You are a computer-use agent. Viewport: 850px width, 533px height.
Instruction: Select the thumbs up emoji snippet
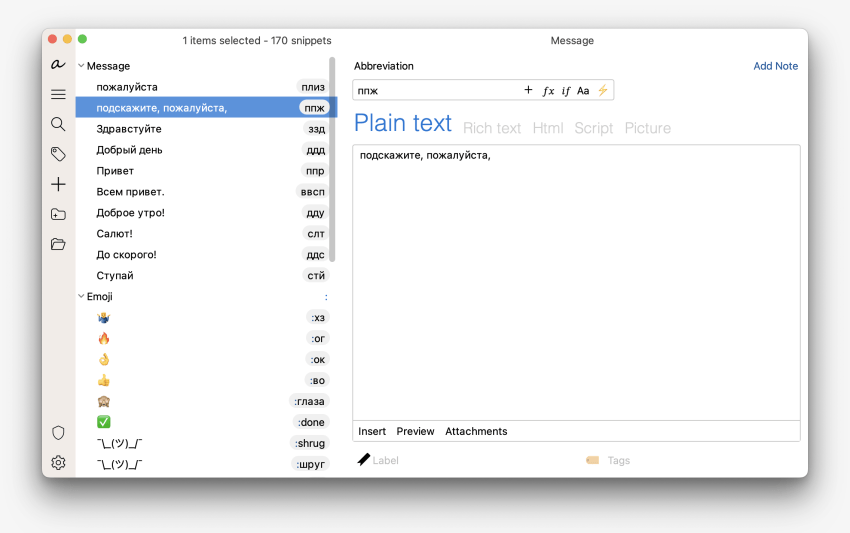tap(104, 381)
